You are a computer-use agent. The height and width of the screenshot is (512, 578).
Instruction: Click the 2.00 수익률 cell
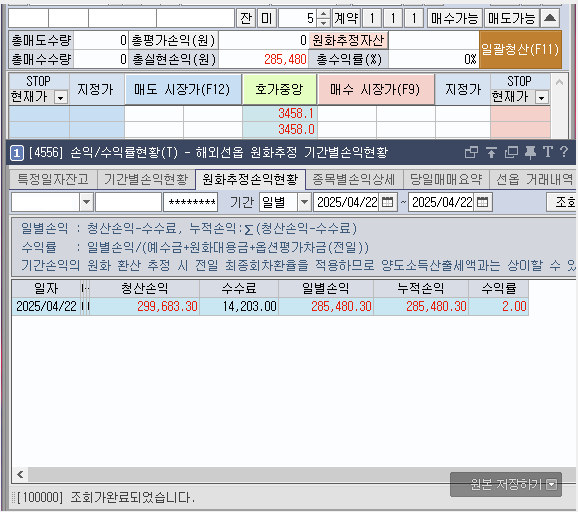(499, 306)
